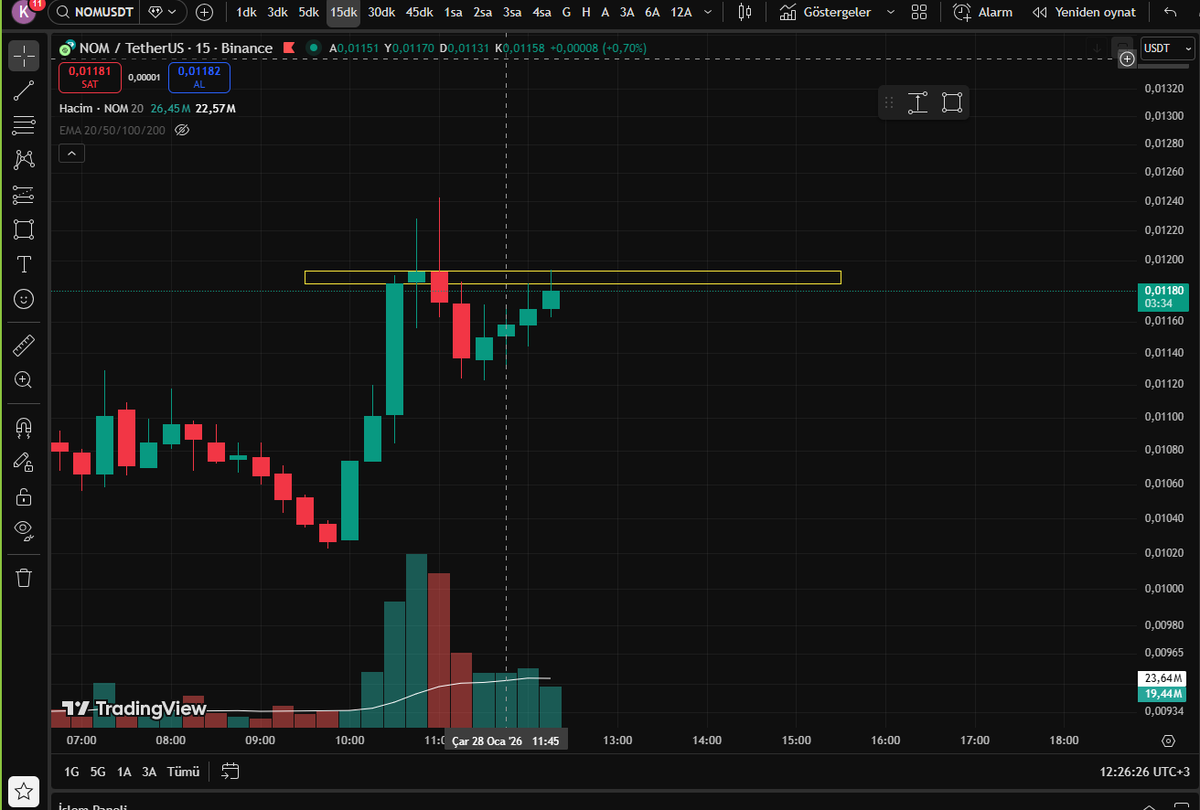Viewport: 1200px width, 810px height.
Task: Open the candlestick chart type selector
Action: coord(744,12)
